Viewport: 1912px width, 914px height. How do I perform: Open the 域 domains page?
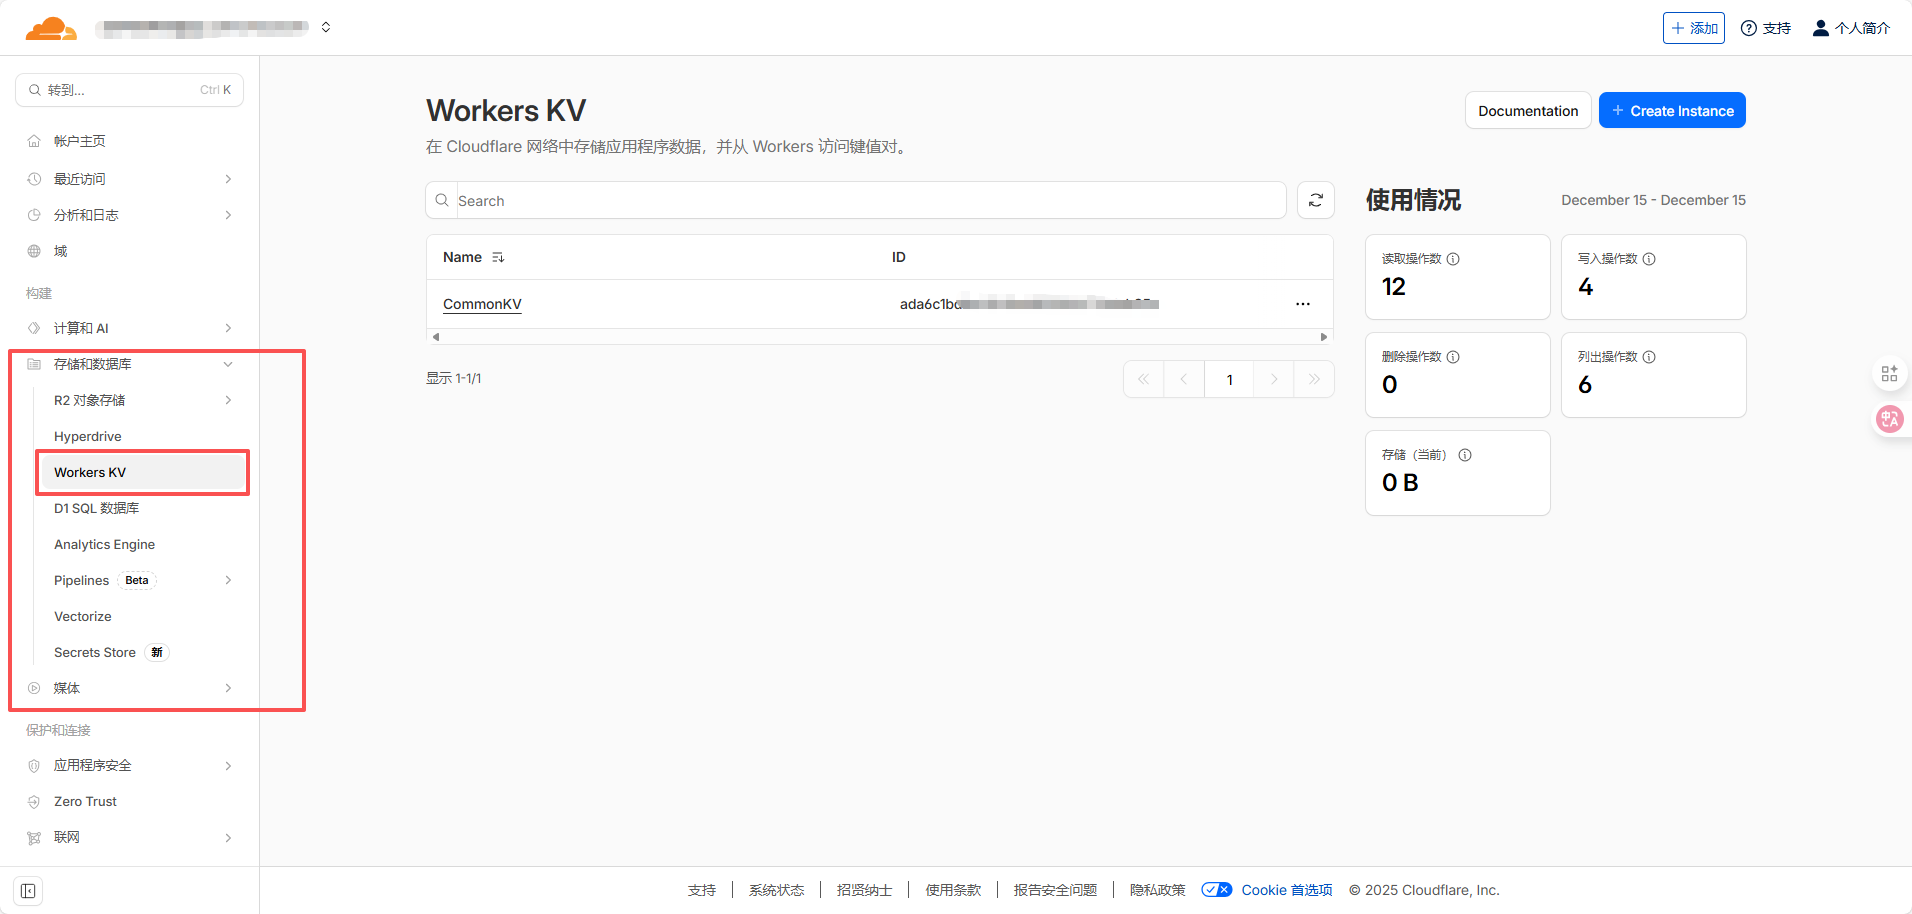pyautogui.click(x=60, y=251)
